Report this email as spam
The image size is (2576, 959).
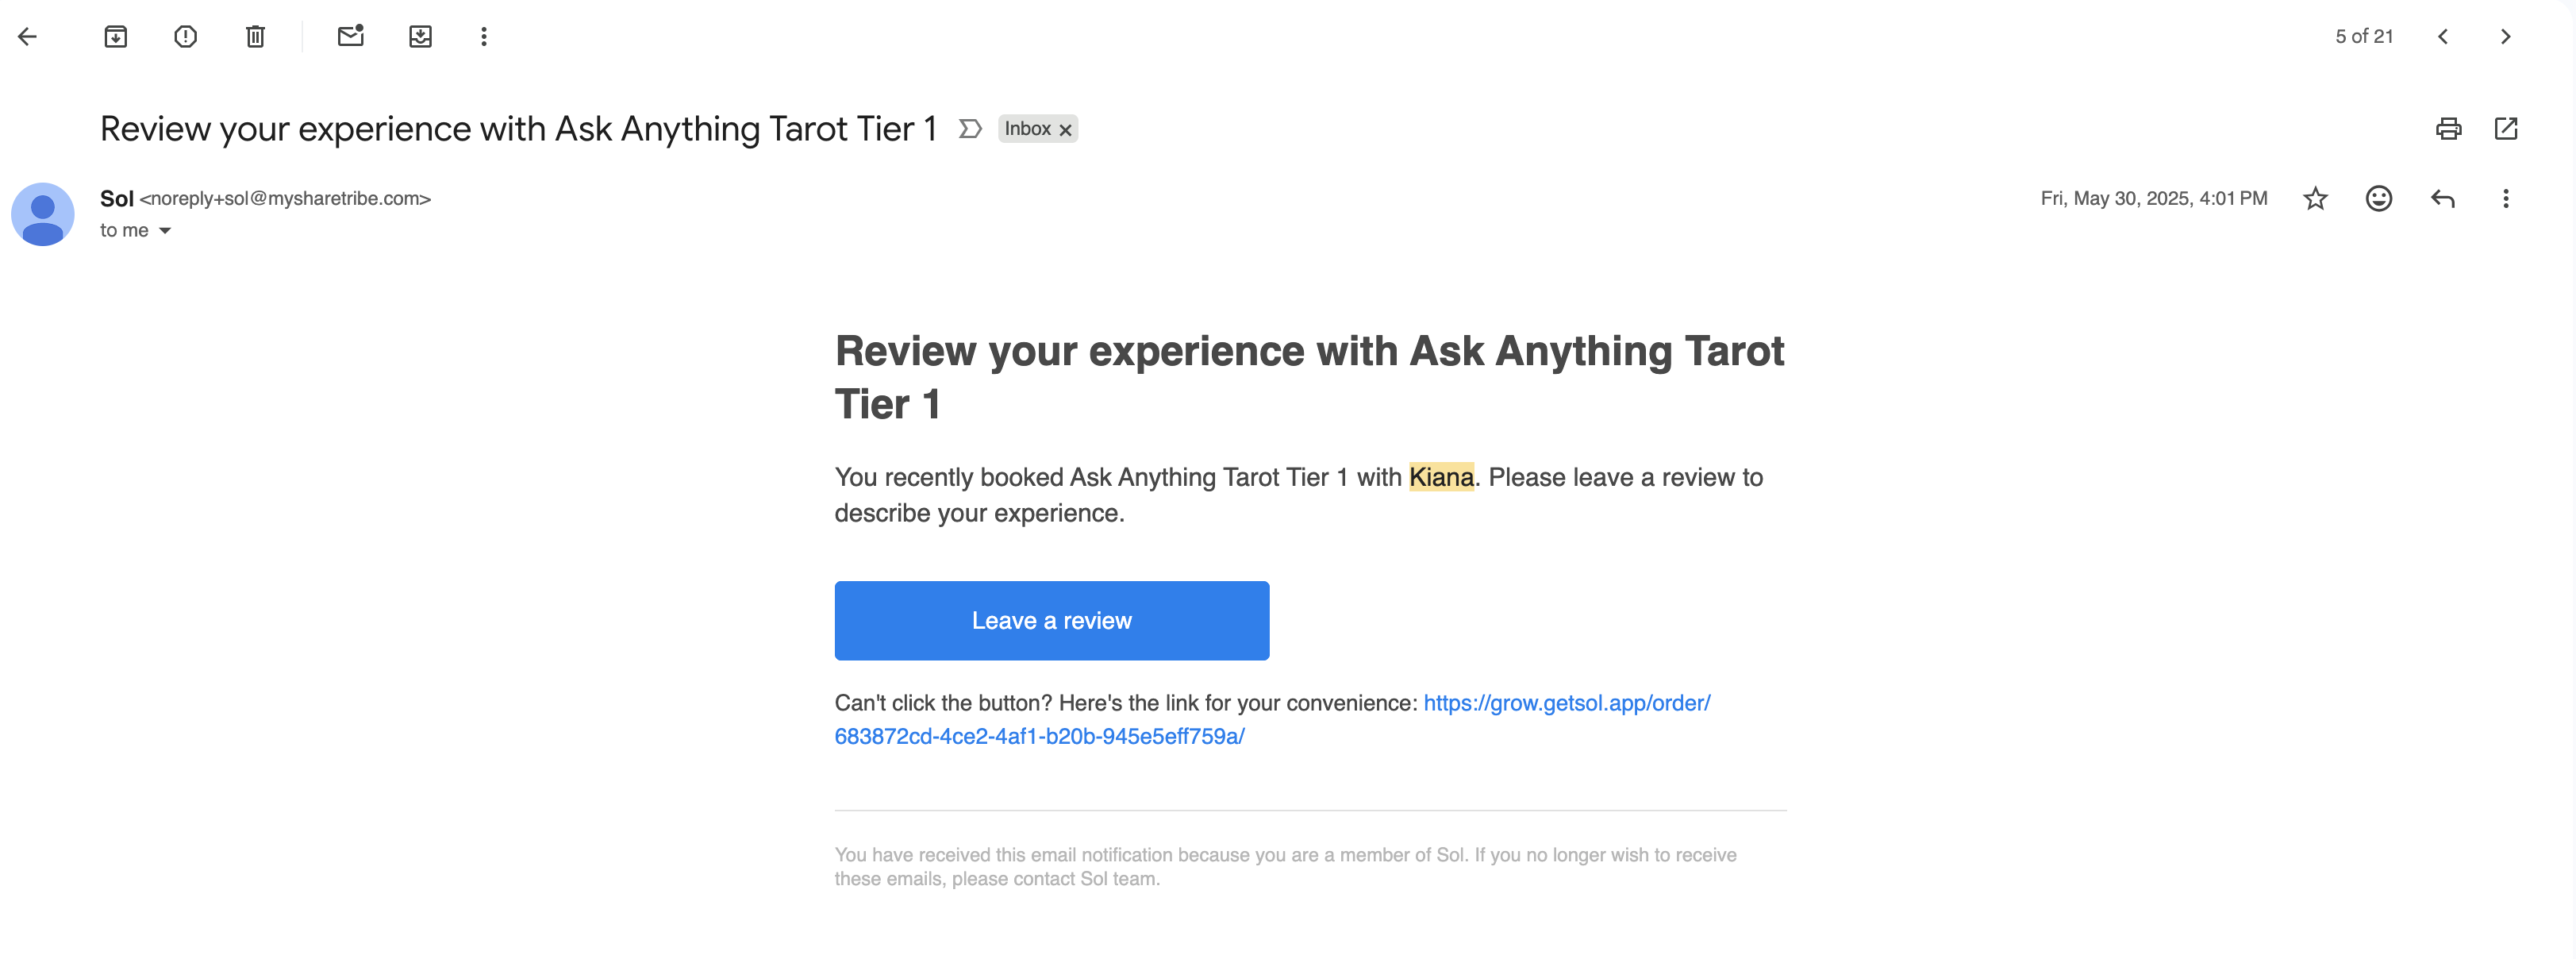click(185, 37)
